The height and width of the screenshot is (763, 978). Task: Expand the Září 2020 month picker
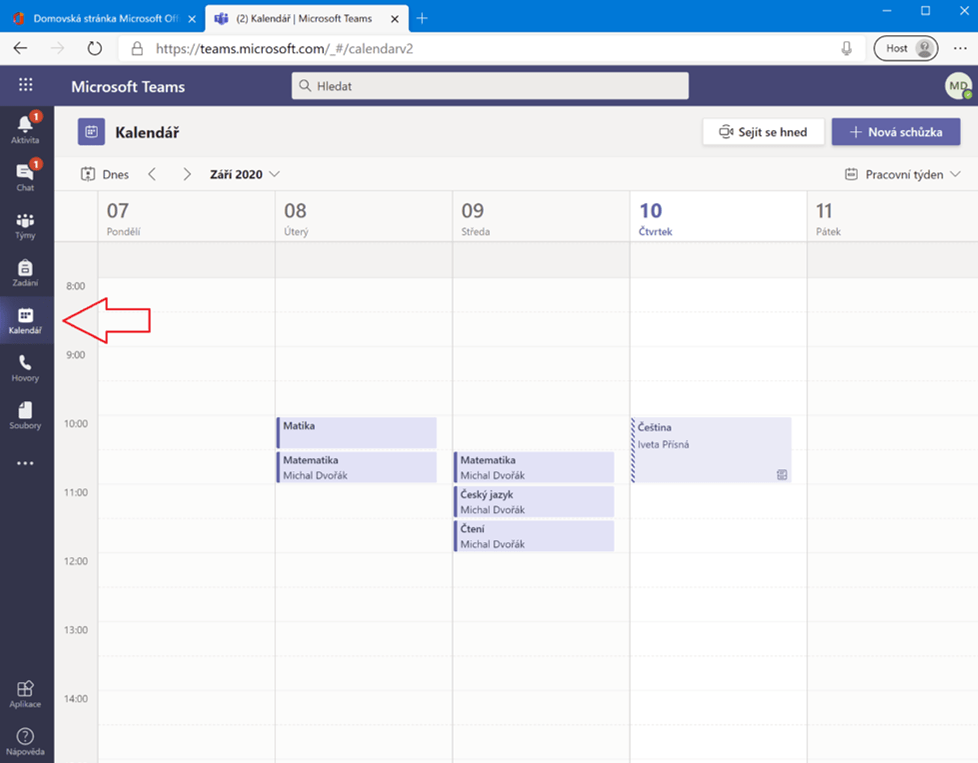[x=244, y=174]
